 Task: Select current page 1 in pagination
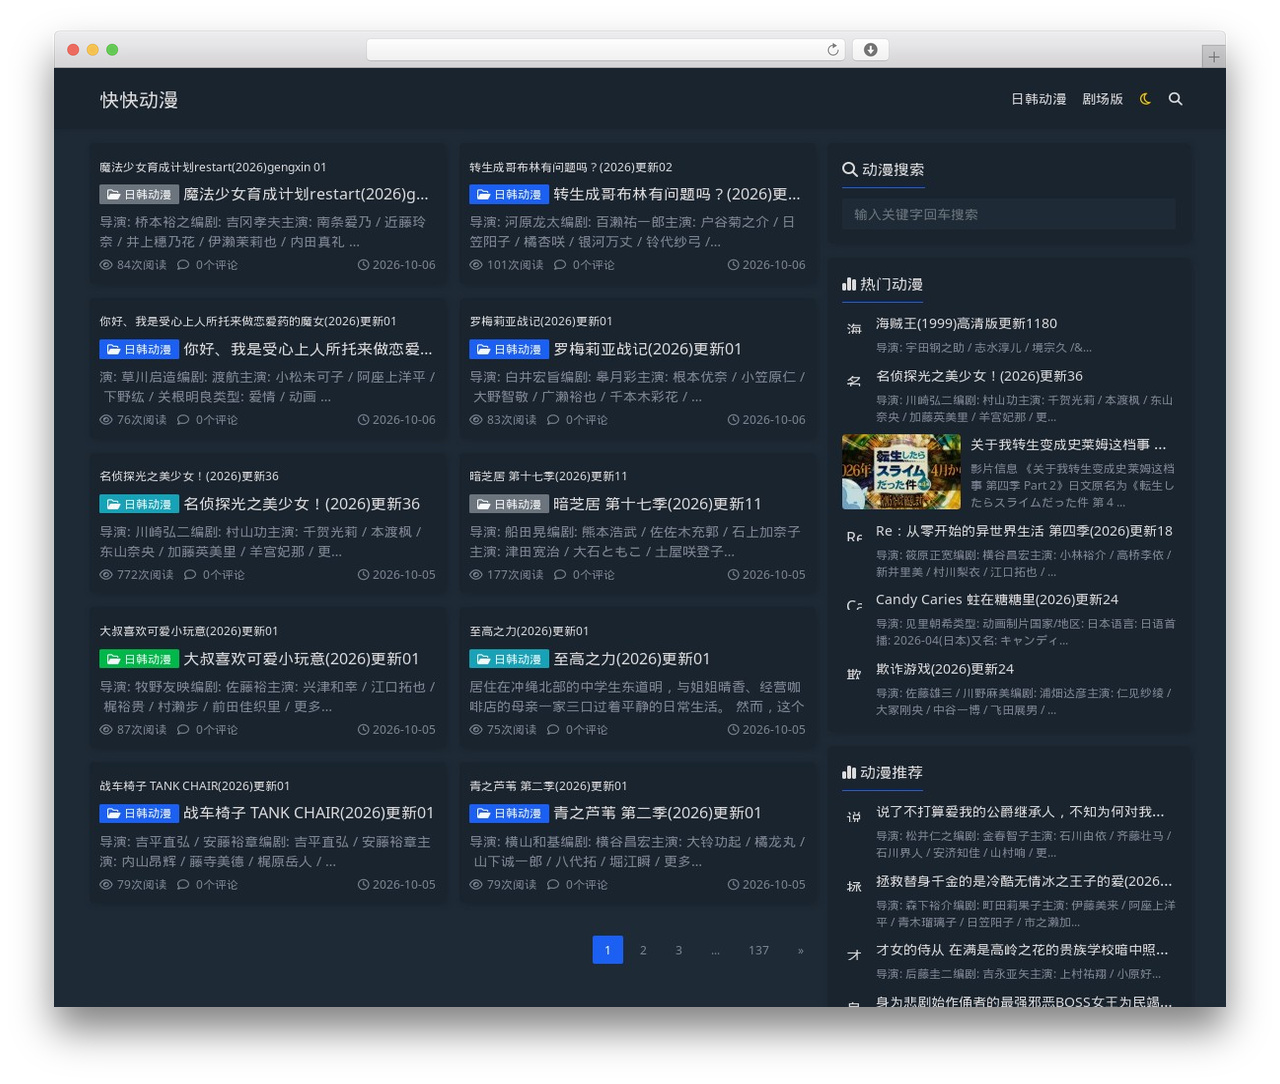coord(608,950)
